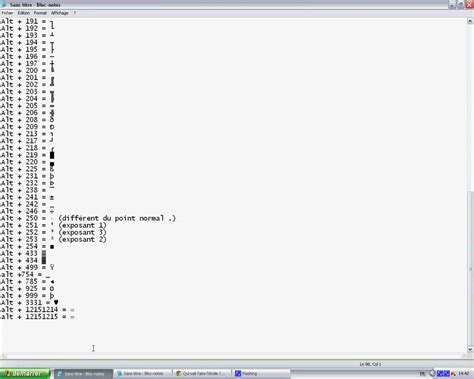Click the Notepad icon in title bar
Image resolution: width=474 pixels, height=379 pixels.
pyautogui.click(x=4, y=5)
